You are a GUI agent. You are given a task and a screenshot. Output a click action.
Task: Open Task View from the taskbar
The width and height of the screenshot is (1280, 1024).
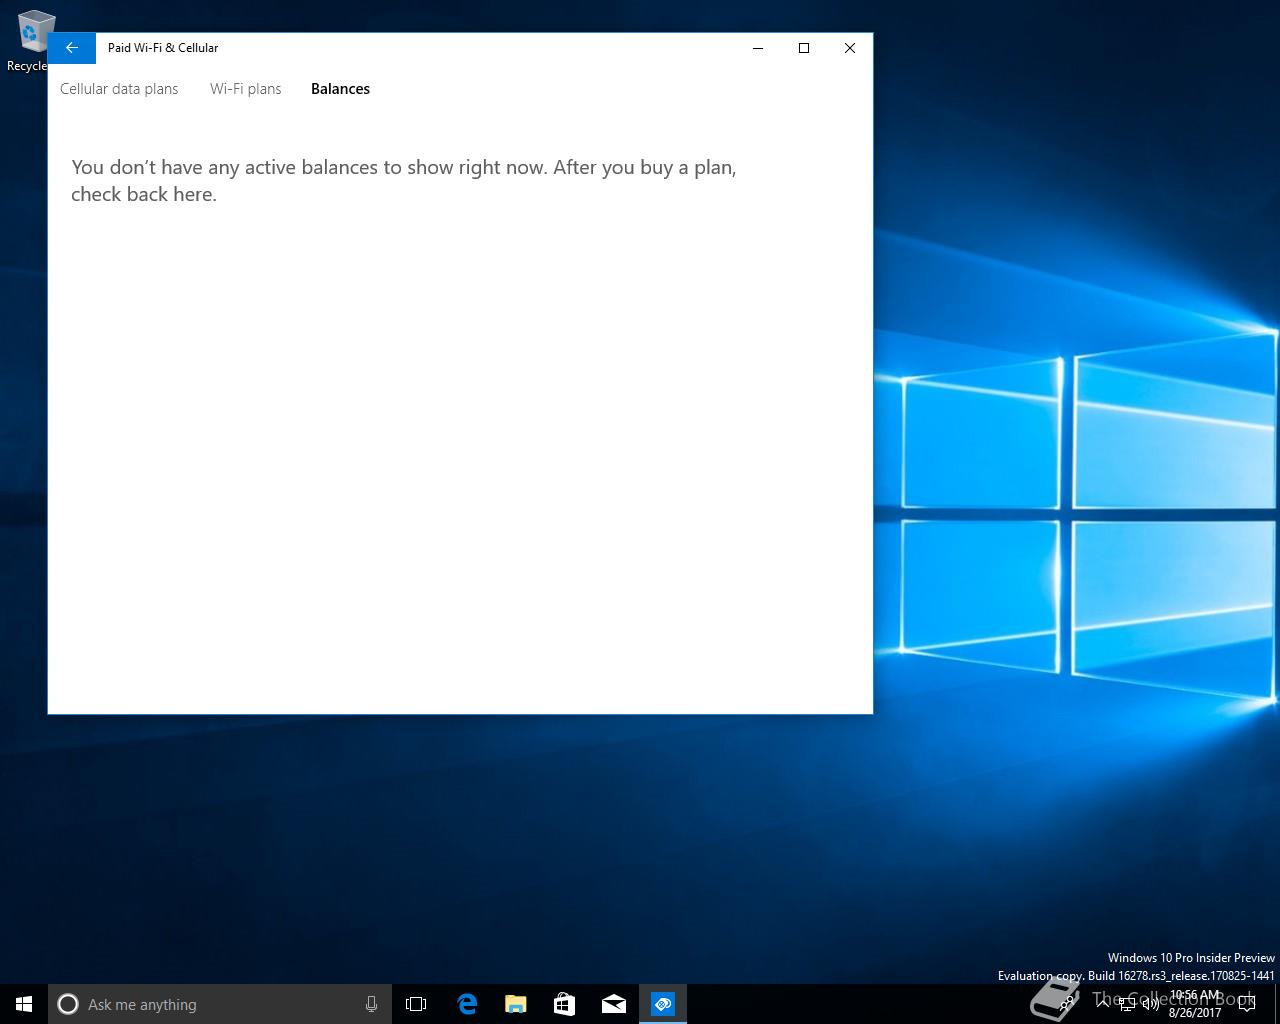pos(416,1004)
